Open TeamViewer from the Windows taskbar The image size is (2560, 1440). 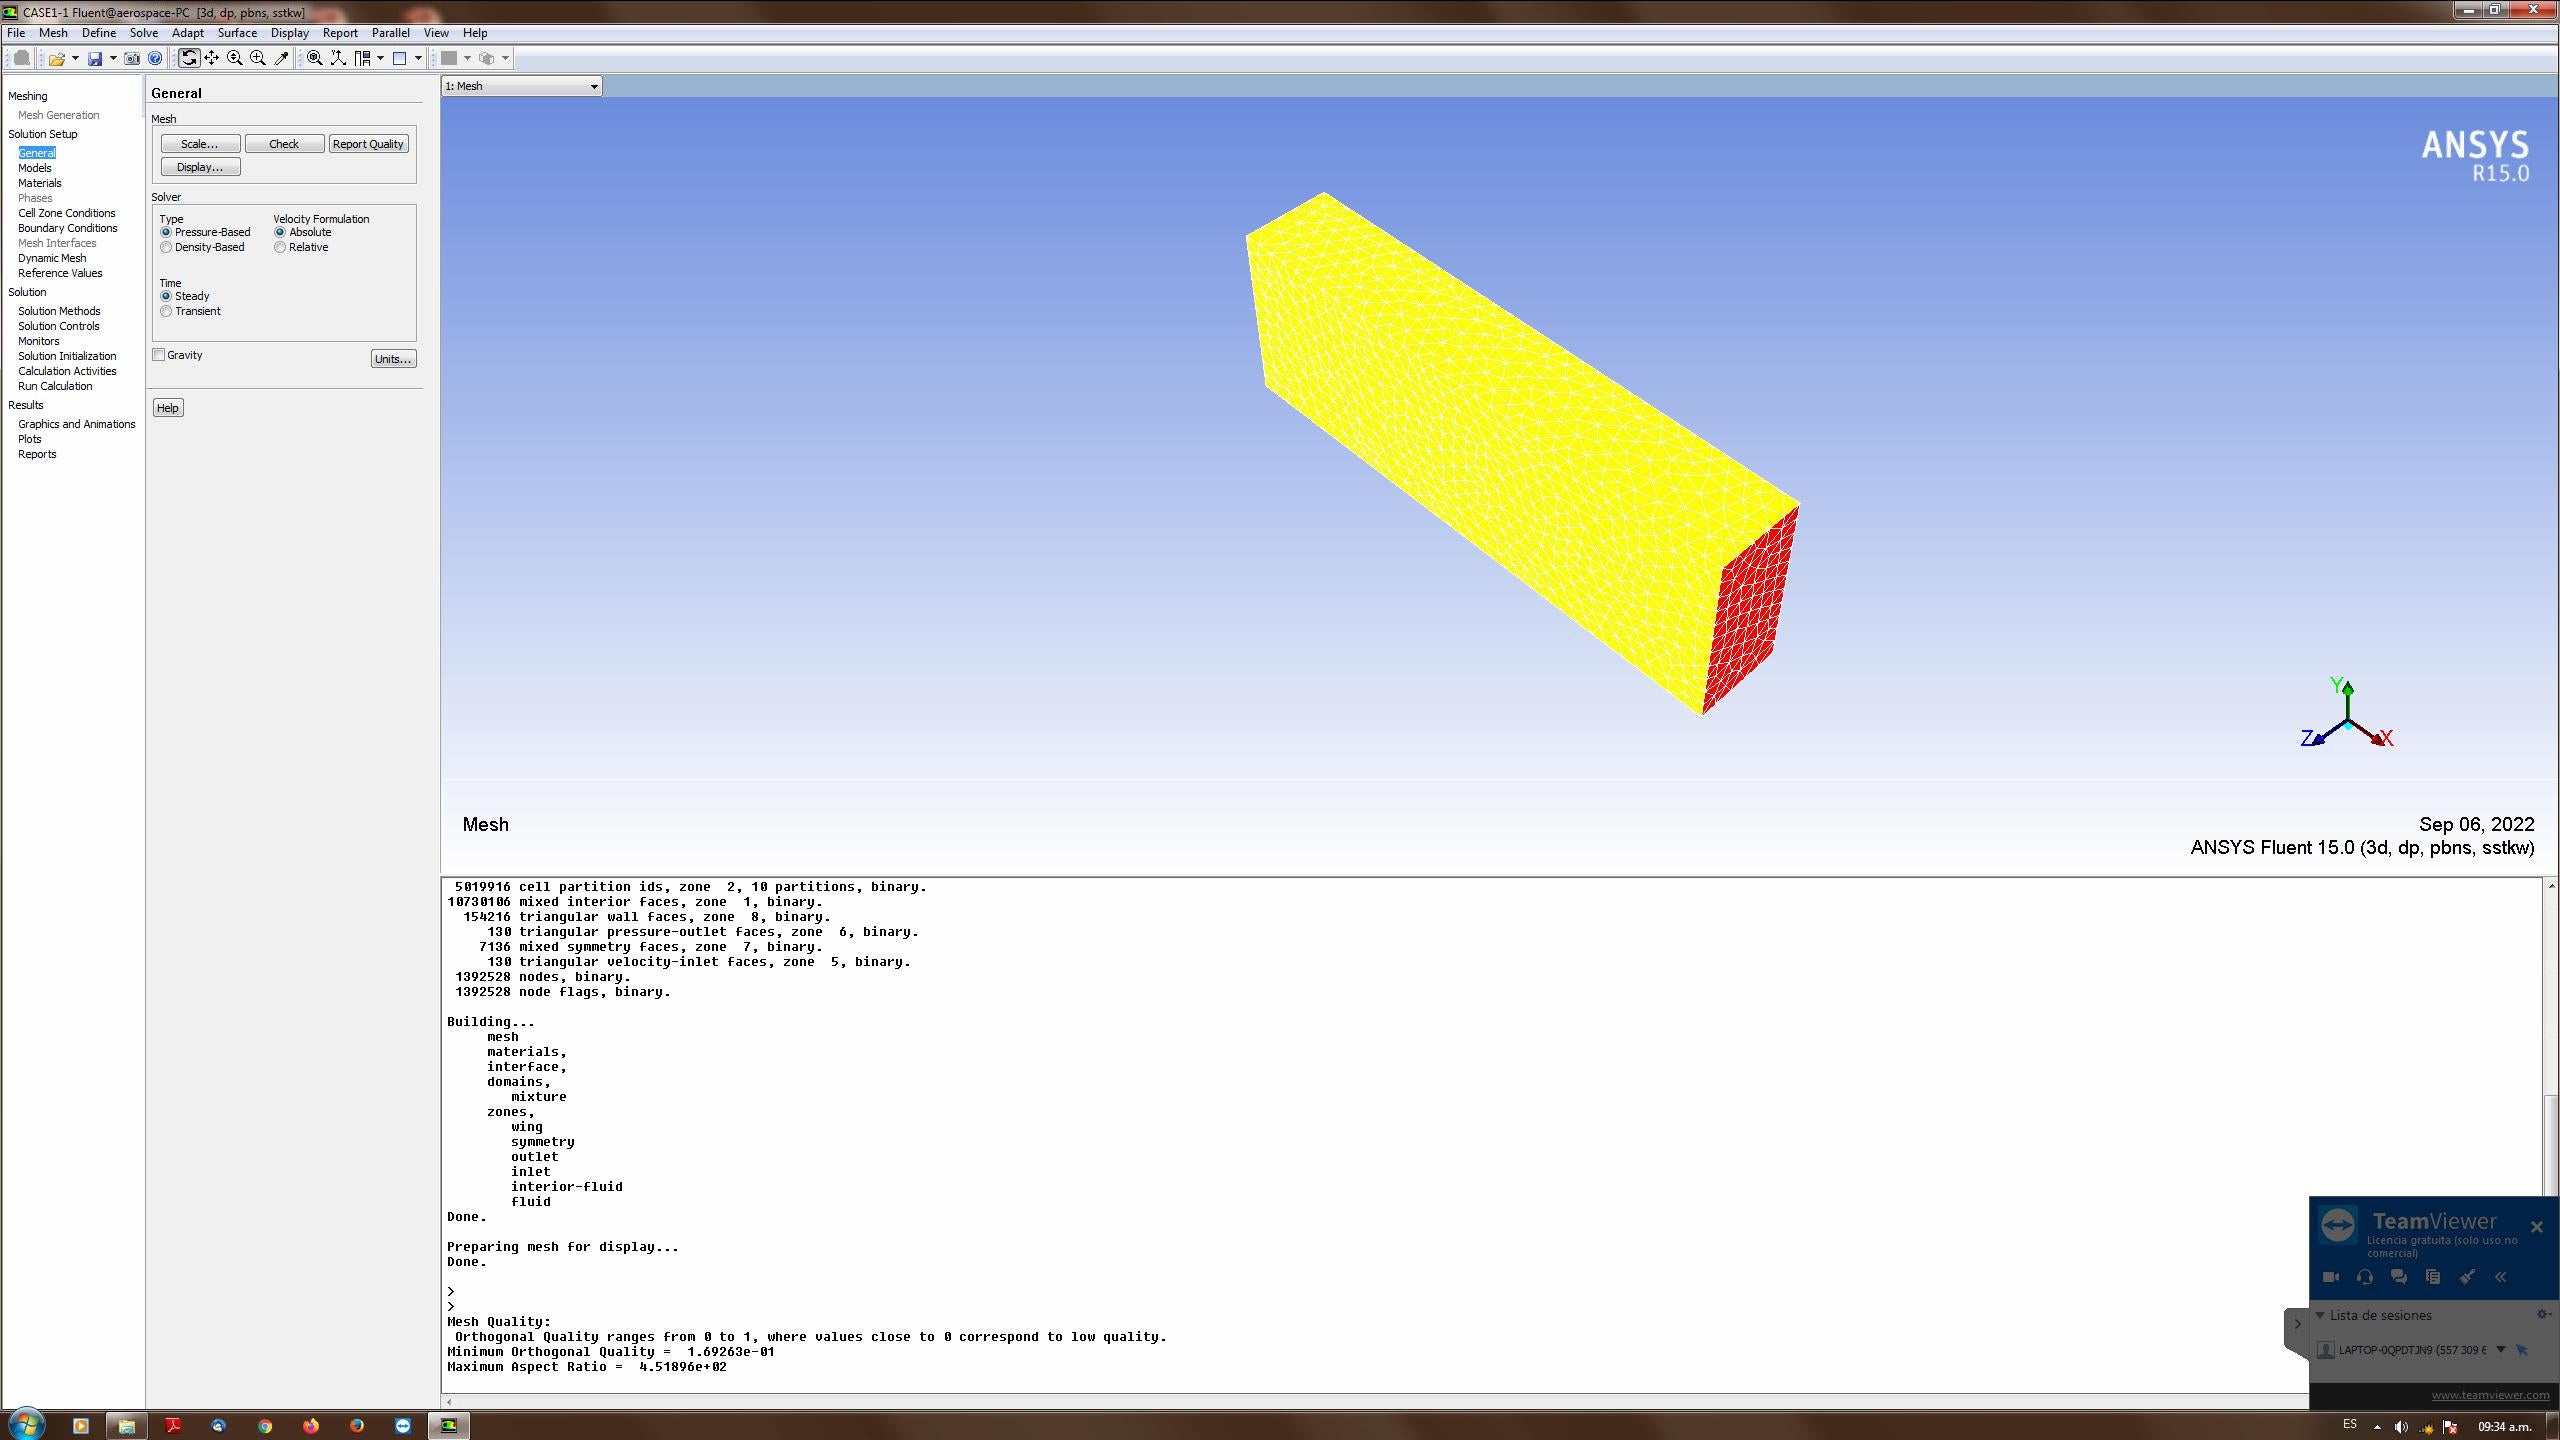(x=403, y=1426)
